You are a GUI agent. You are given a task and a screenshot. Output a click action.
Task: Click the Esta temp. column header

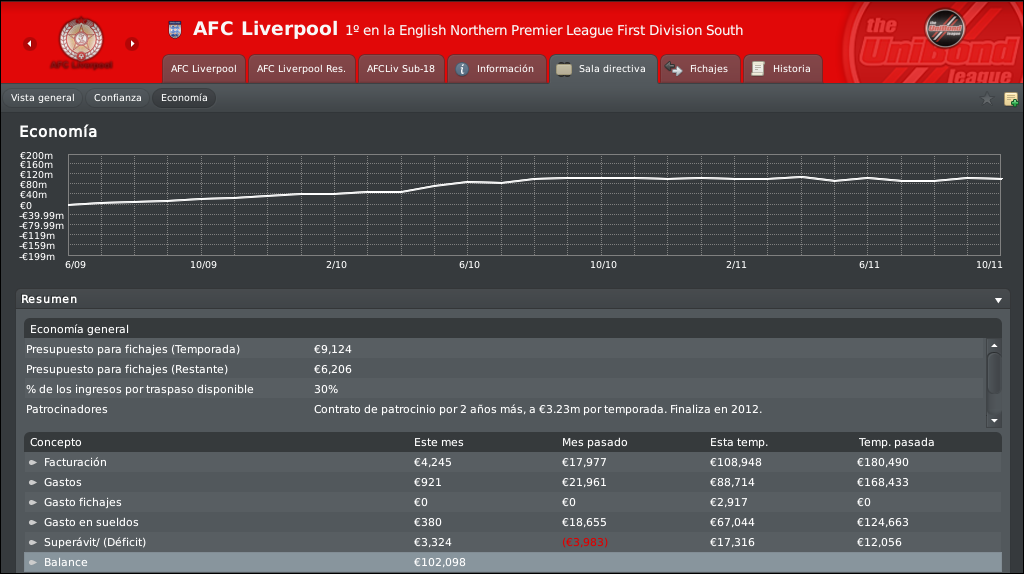point(739,442)
